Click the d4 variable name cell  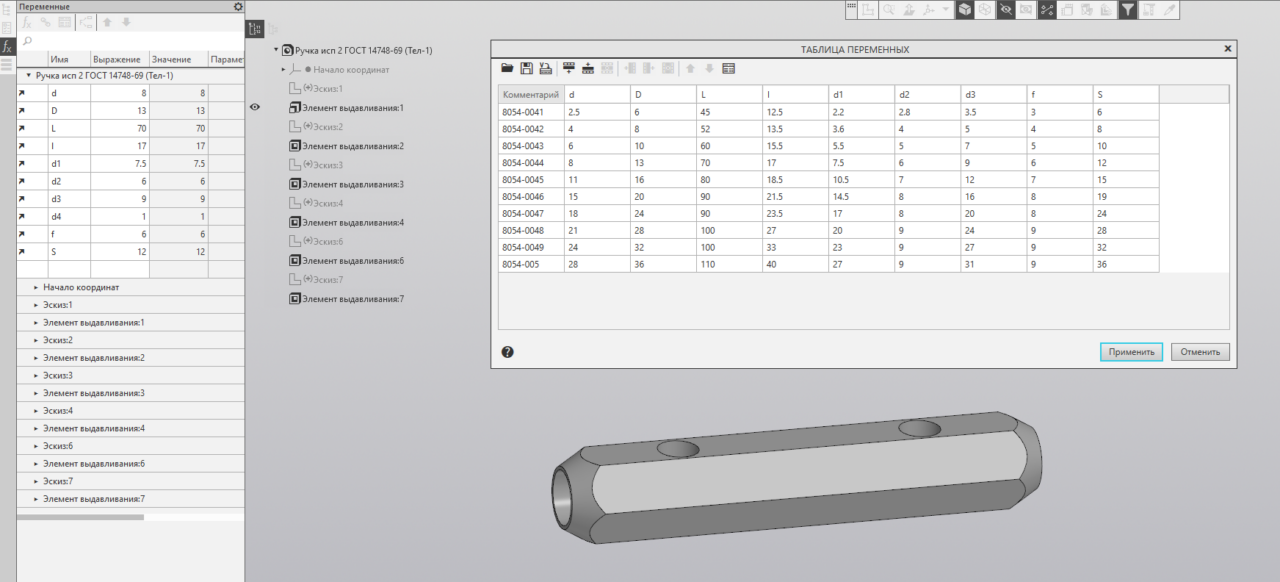(69, 217)
